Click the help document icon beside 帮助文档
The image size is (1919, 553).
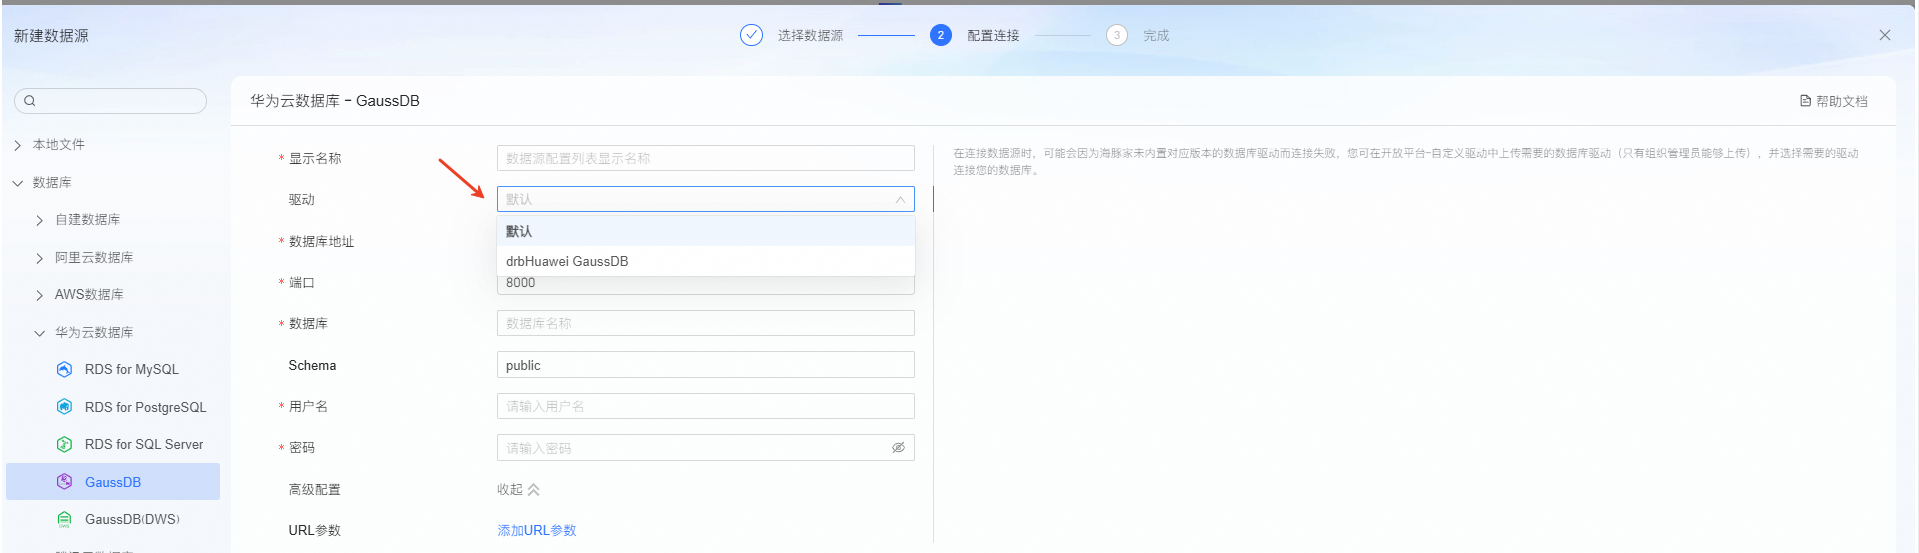(x=1805, y=101)
